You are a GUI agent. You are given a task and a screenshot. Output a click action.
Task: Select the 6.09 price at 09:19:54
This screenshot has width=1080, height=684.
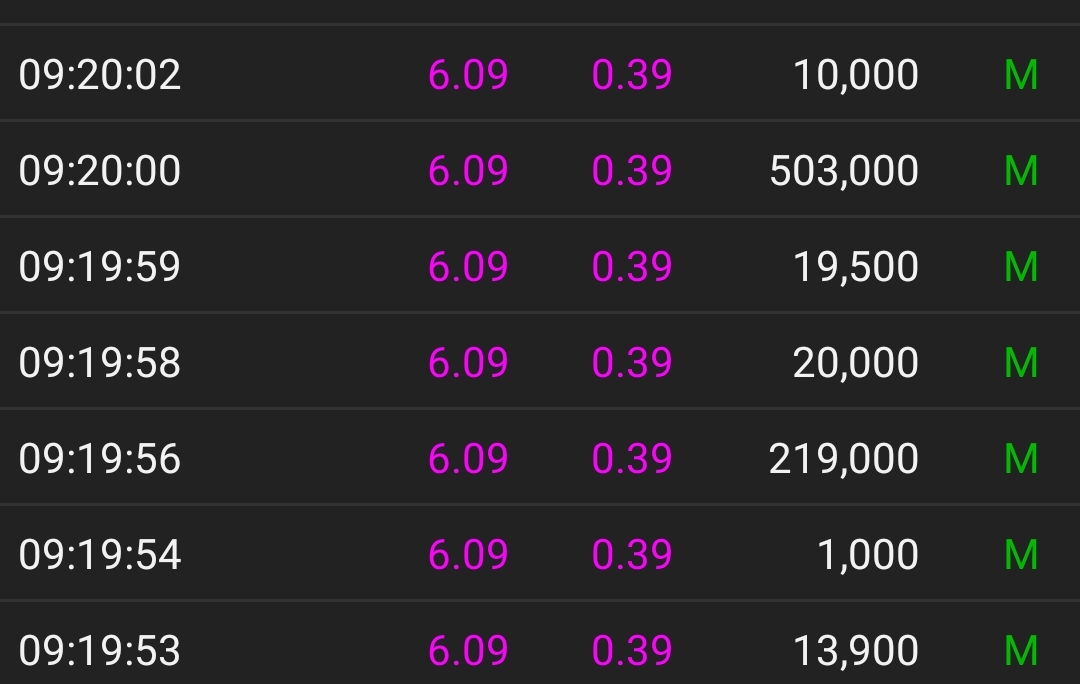pos(468,554)
